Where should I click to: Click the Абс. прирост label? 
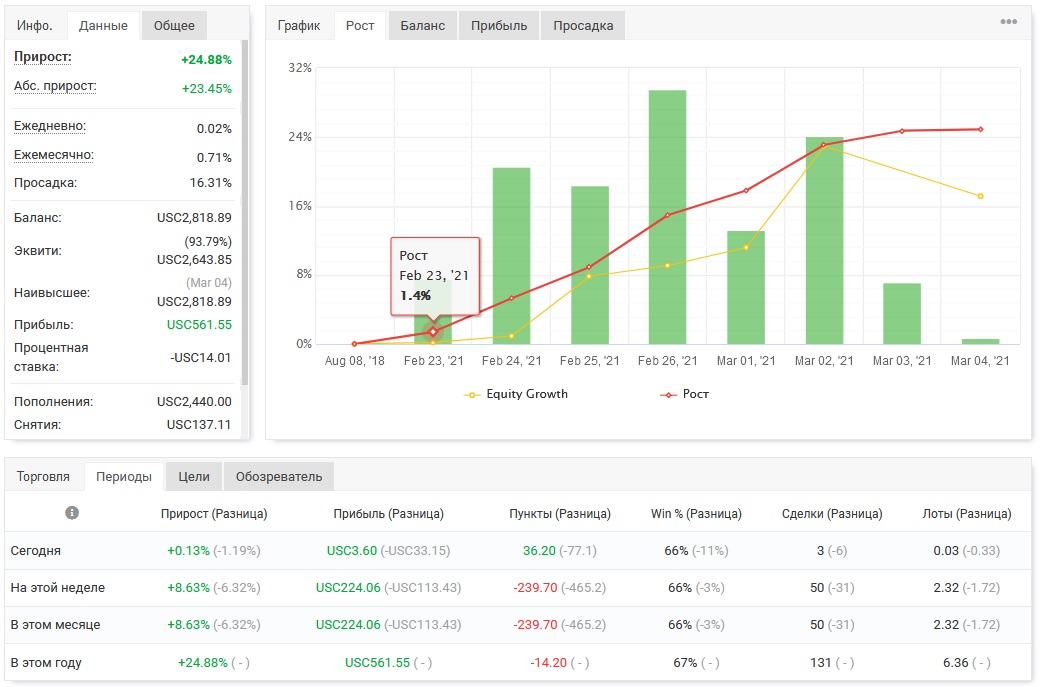(x=55, y=86)
